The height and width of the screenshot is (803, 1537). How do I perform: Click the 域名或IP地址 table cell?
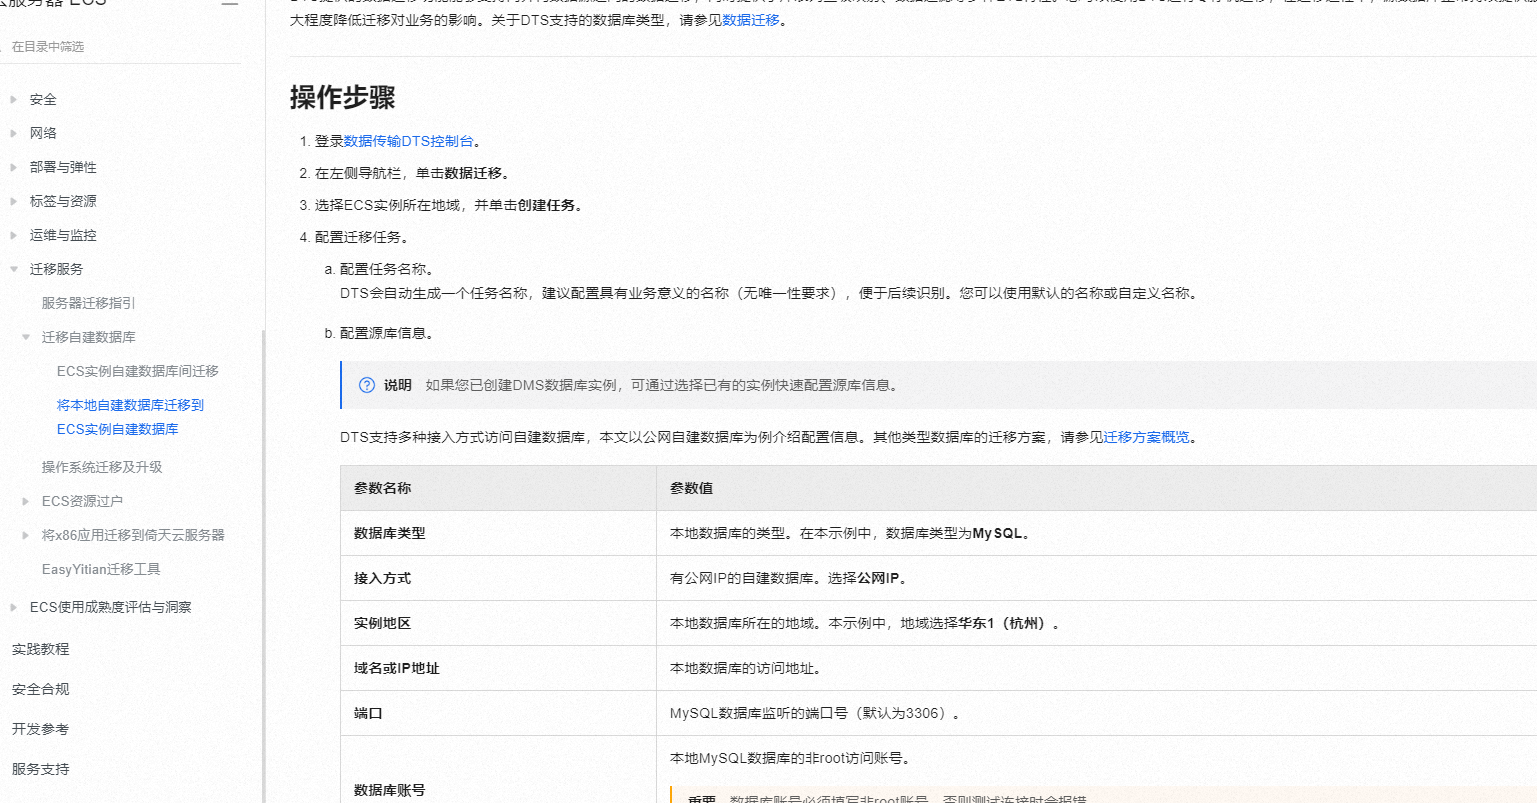click(x=498, y=668)
